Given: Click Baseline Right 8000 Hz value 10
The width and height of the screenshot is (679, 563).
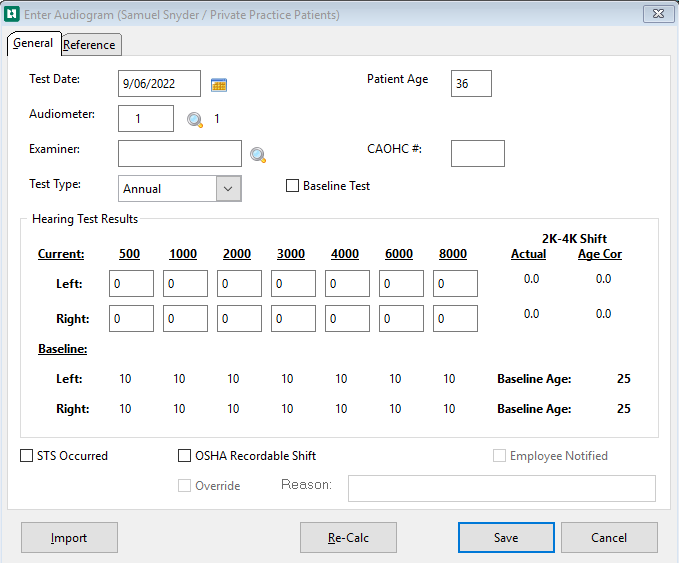Looking at the screenshot, I should pos(449,409).
